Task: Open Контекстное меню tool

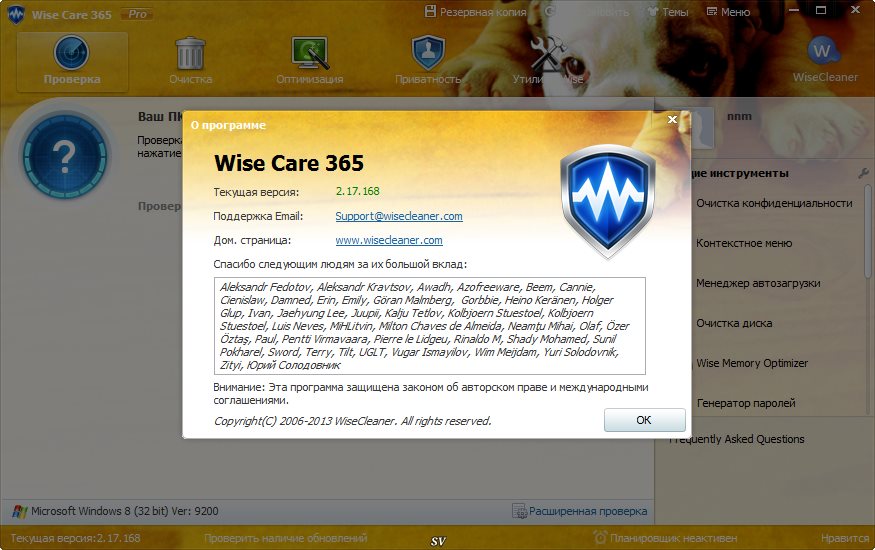Action: 744,243
